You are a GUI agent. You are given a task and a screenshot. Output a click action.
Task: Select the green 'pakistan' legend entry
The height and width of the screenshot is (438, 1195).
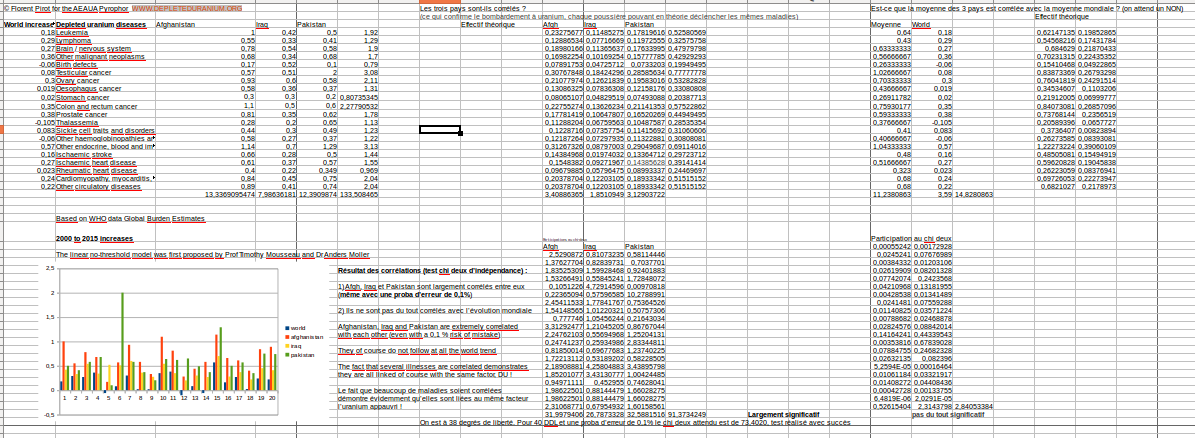tap(299, 354)
